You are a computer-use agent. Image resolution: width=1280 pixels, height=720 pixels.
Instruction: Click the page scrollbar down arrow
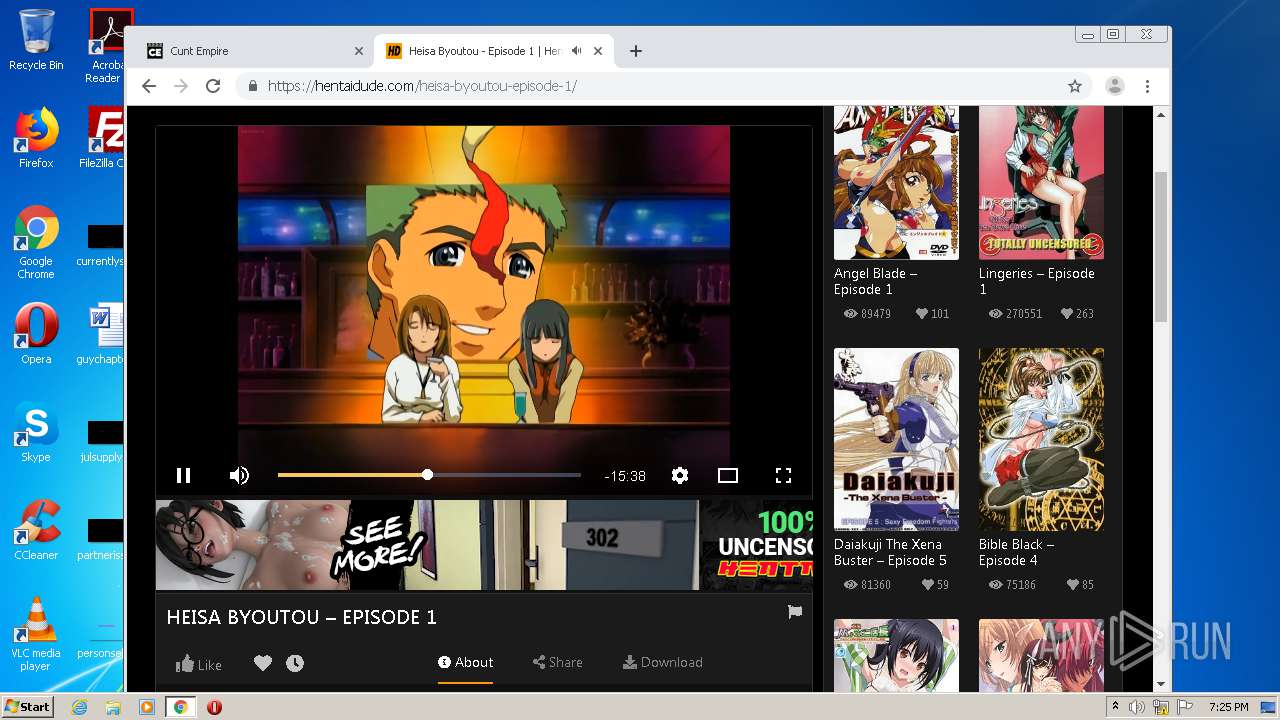[1161, 684]
